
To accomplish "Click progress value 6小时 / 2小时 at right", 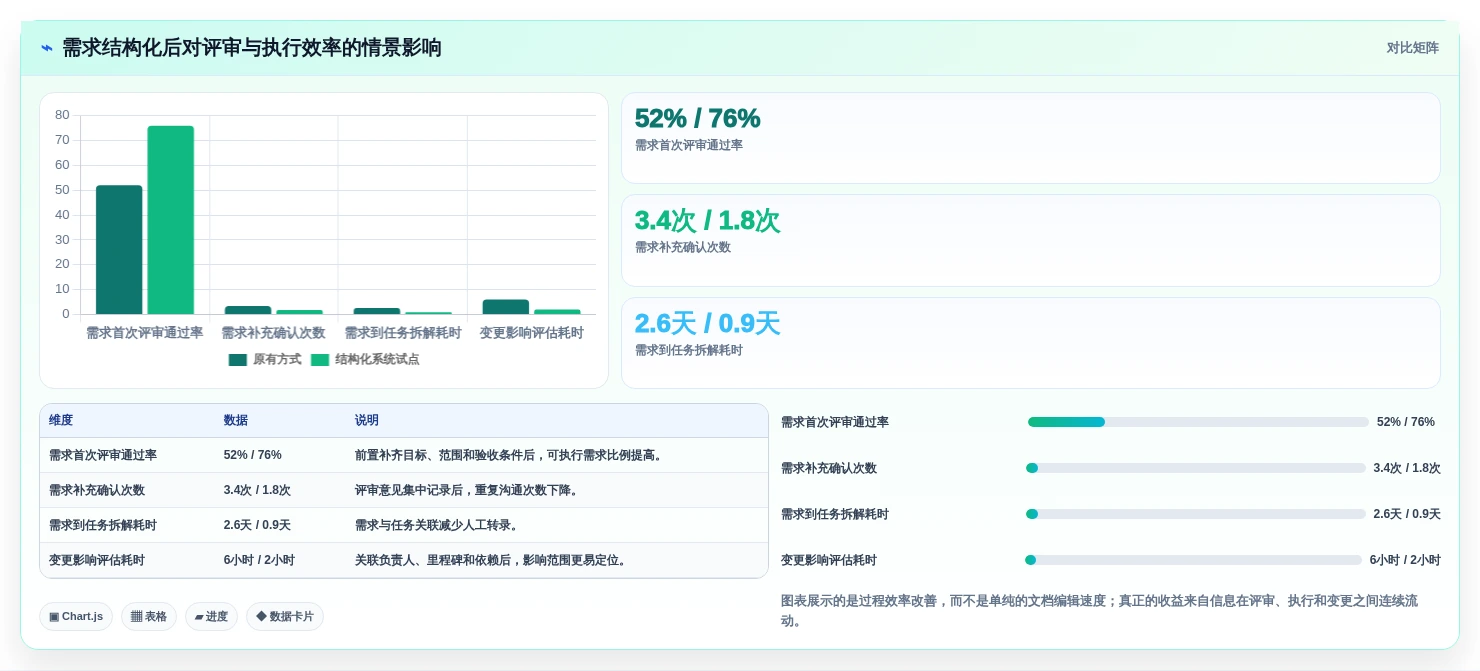I will (1405, 560).
